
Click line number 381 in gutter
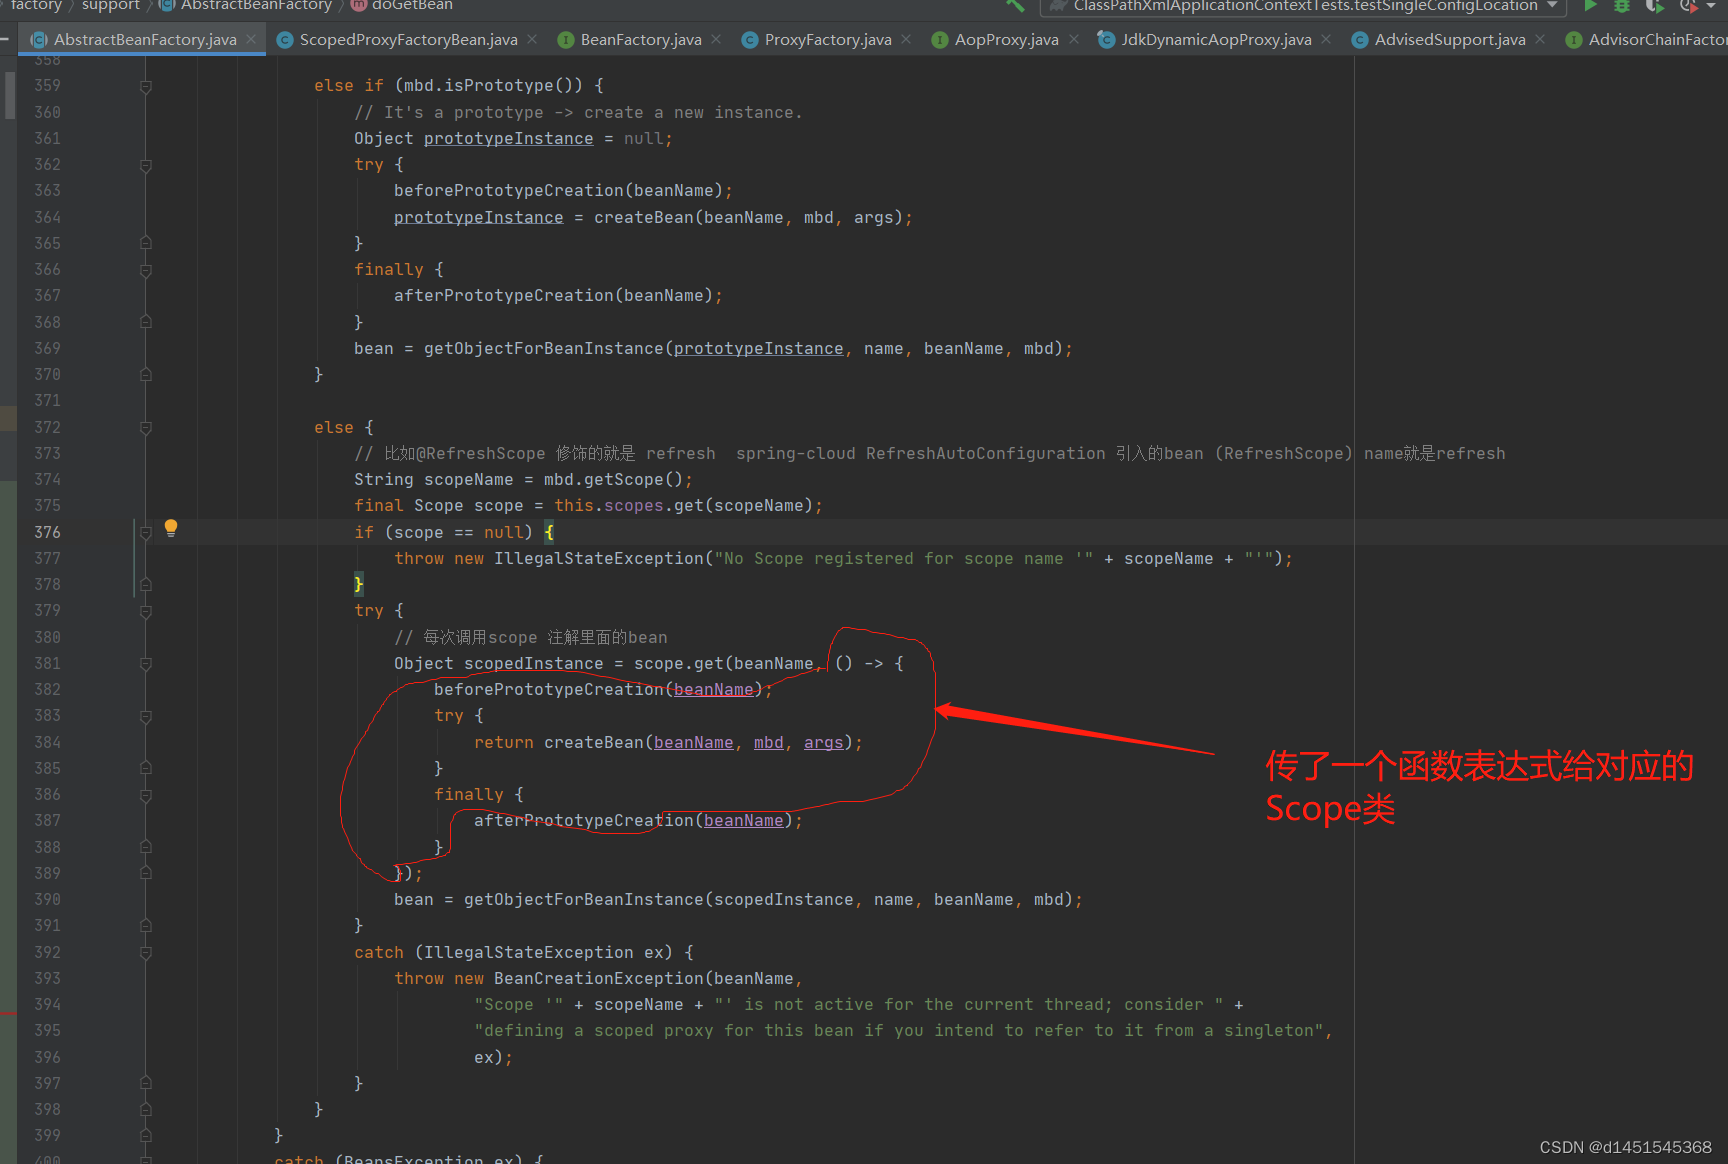47,664
